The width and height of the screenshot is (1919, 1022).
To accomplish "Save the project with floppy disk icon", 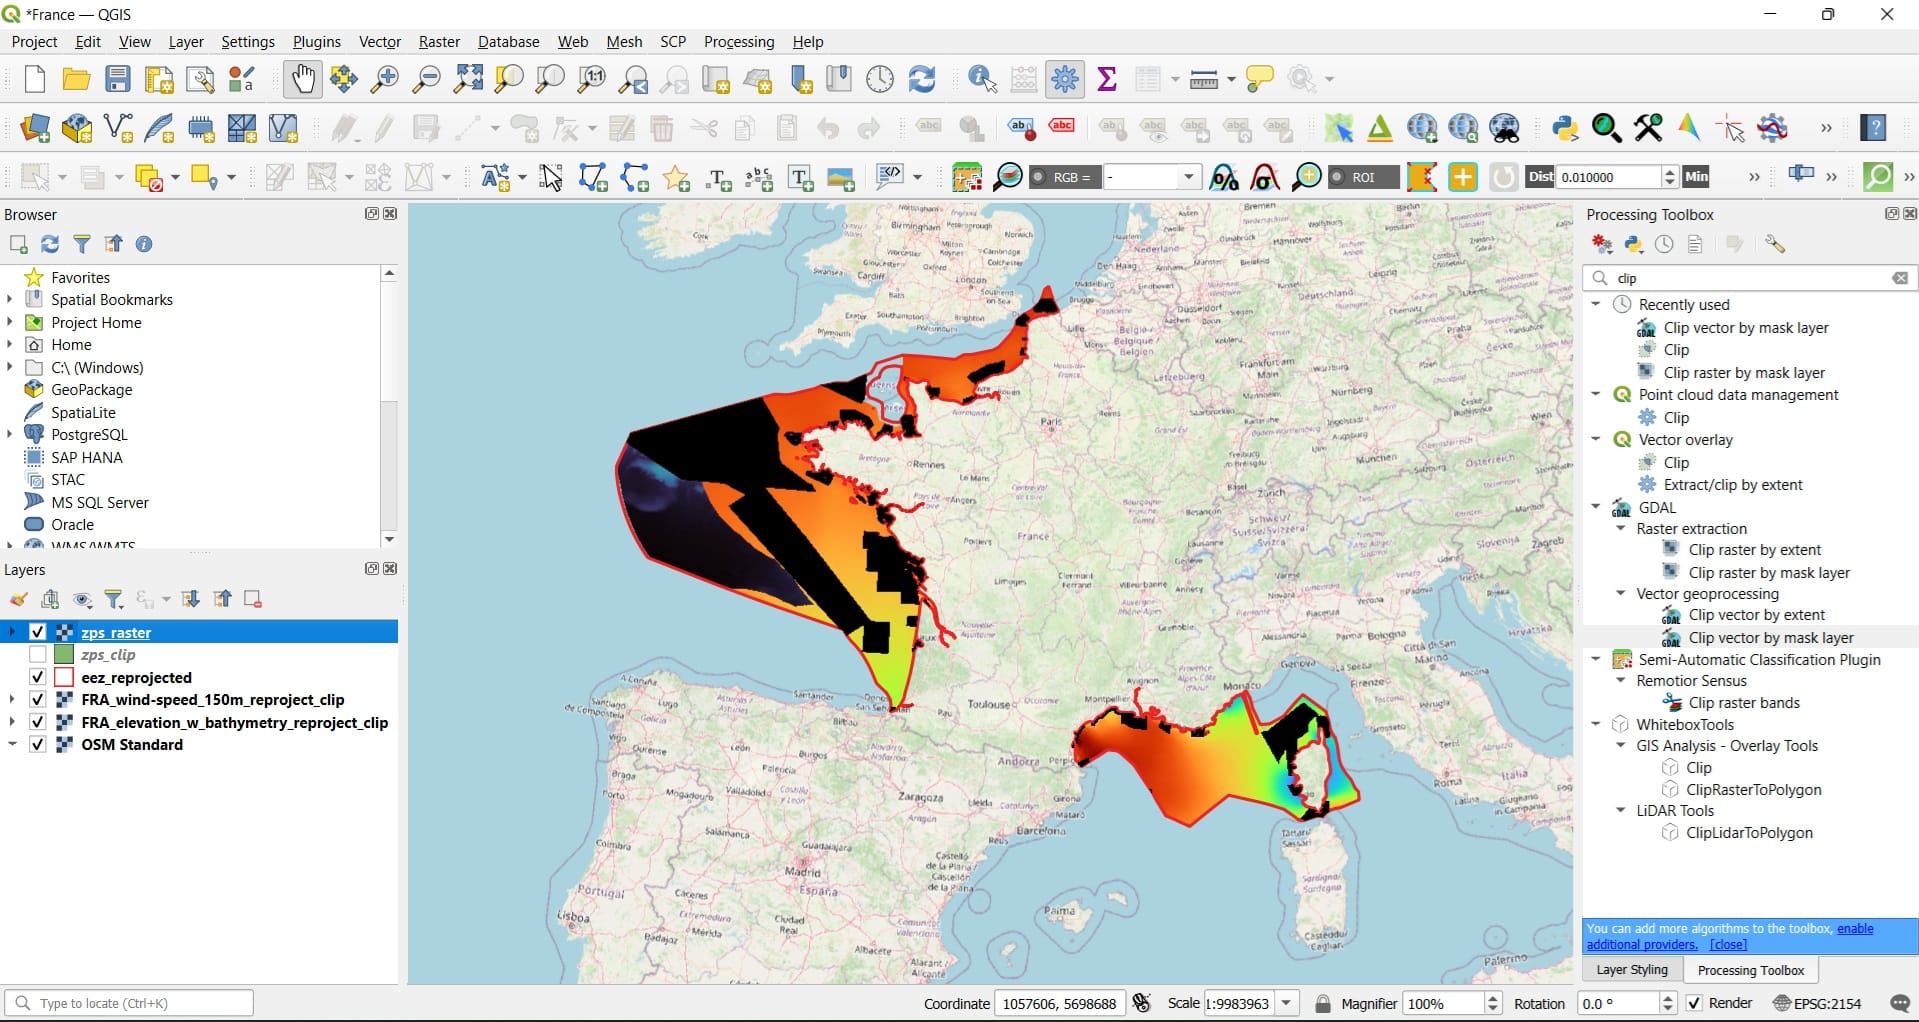I will [x=118, y=79].
